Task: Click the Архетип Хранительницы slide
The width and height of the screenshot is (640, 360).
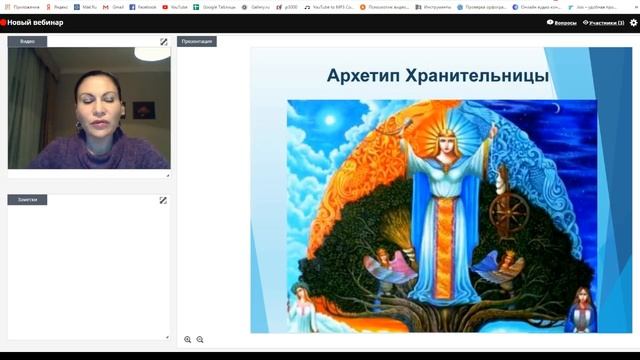Action: coord(441,190)
